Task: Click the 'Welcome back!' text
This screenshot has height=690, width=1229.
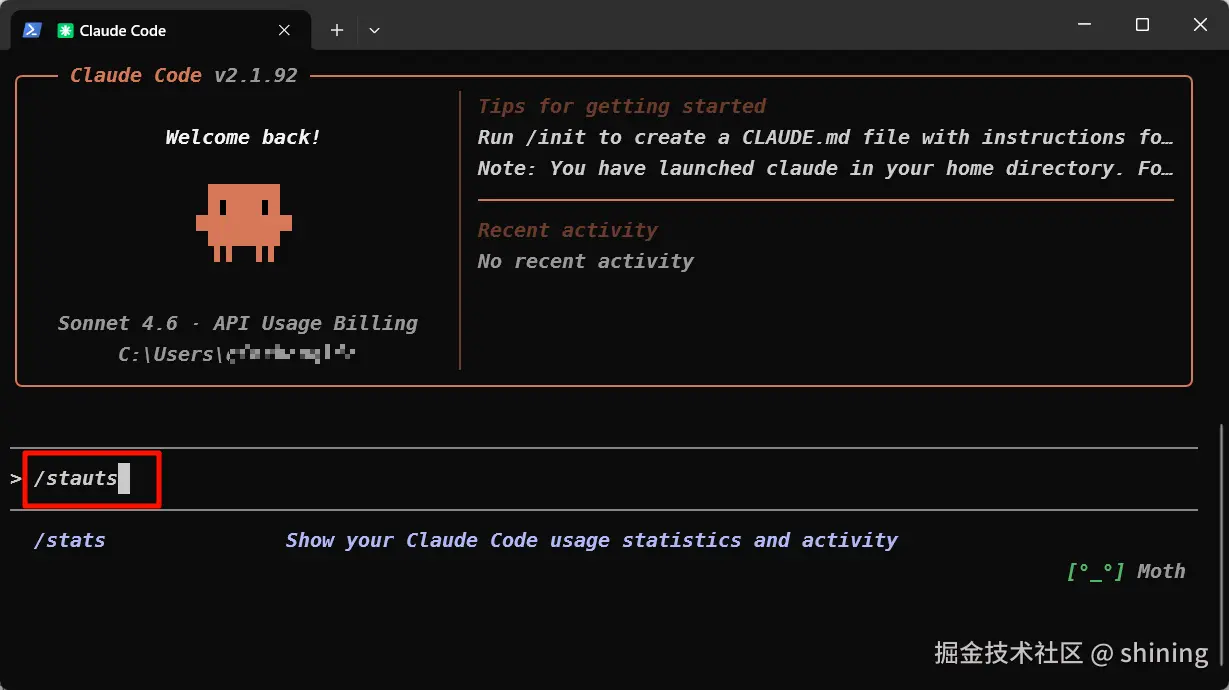Action: coord(243,137)
